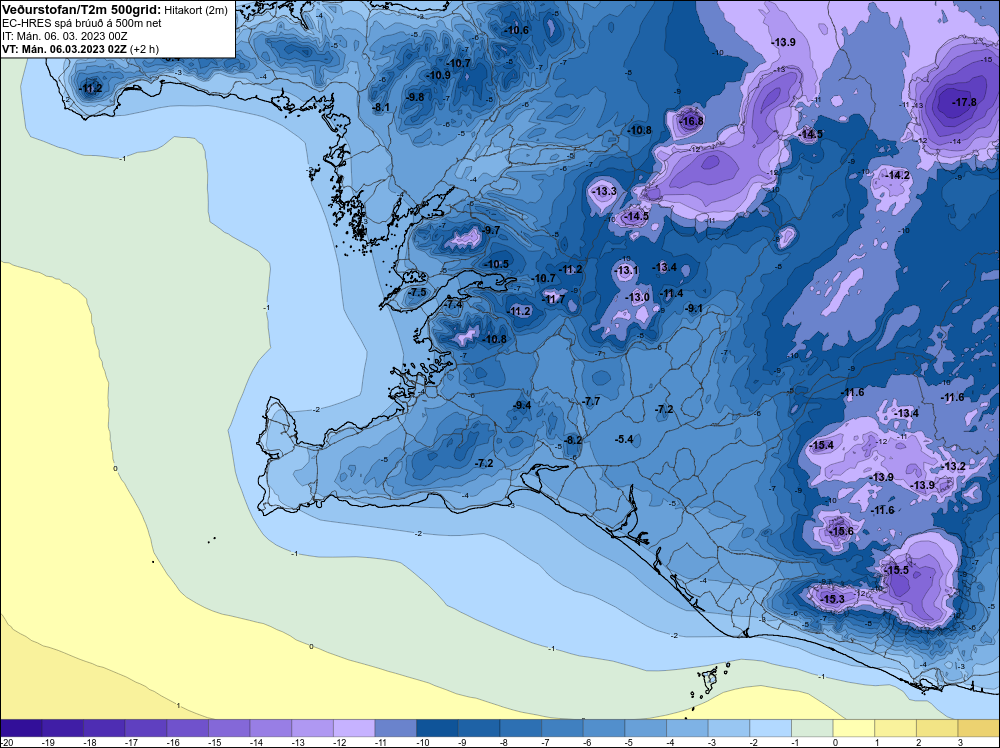Click the -13.2 temperature value

(954, 466)
